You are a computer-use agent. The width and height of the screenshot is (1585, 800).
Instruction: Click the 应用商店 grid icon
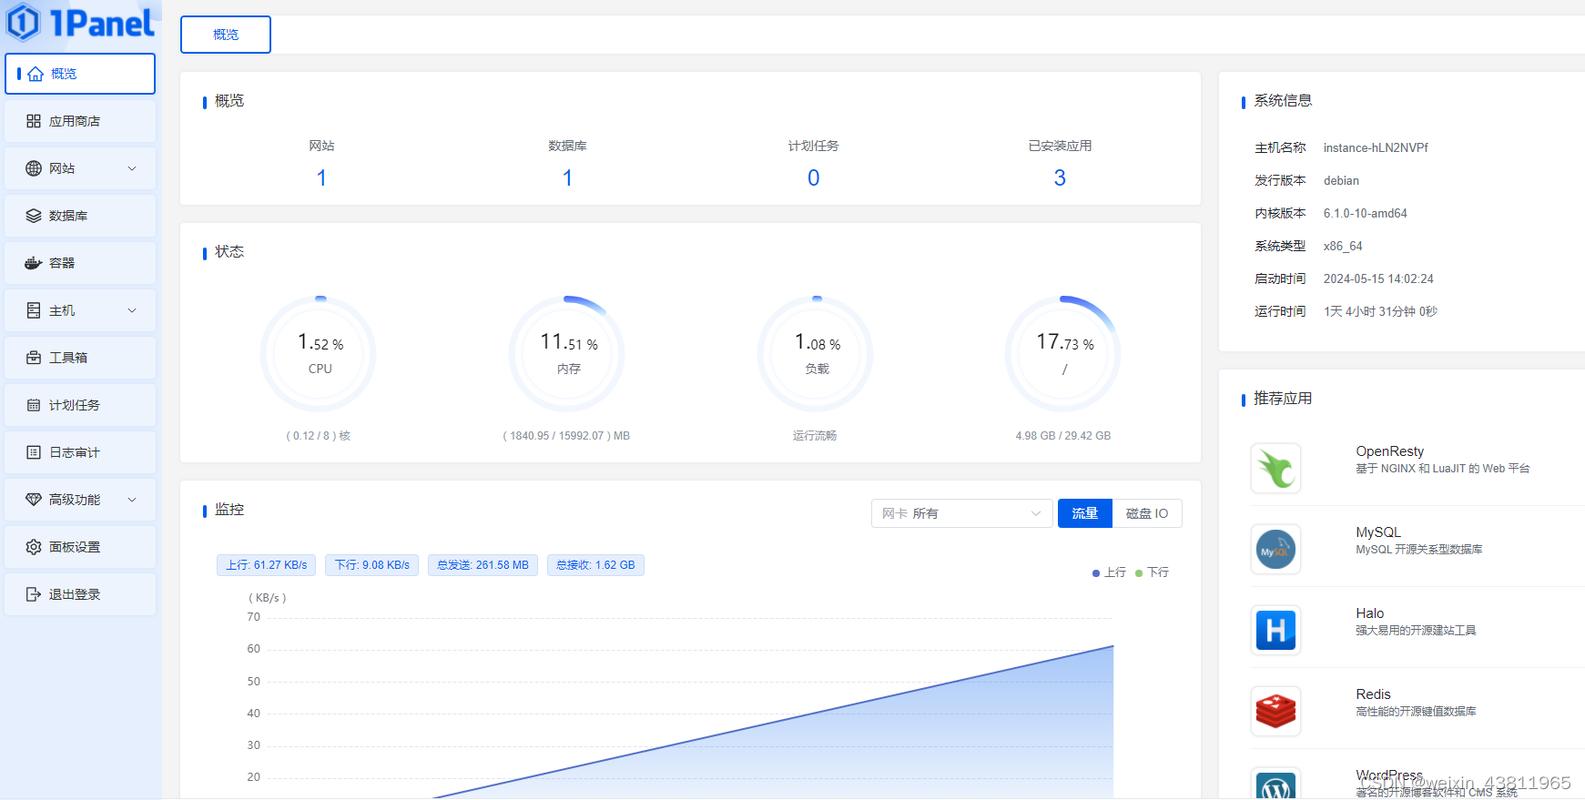(x=33, y=121)
